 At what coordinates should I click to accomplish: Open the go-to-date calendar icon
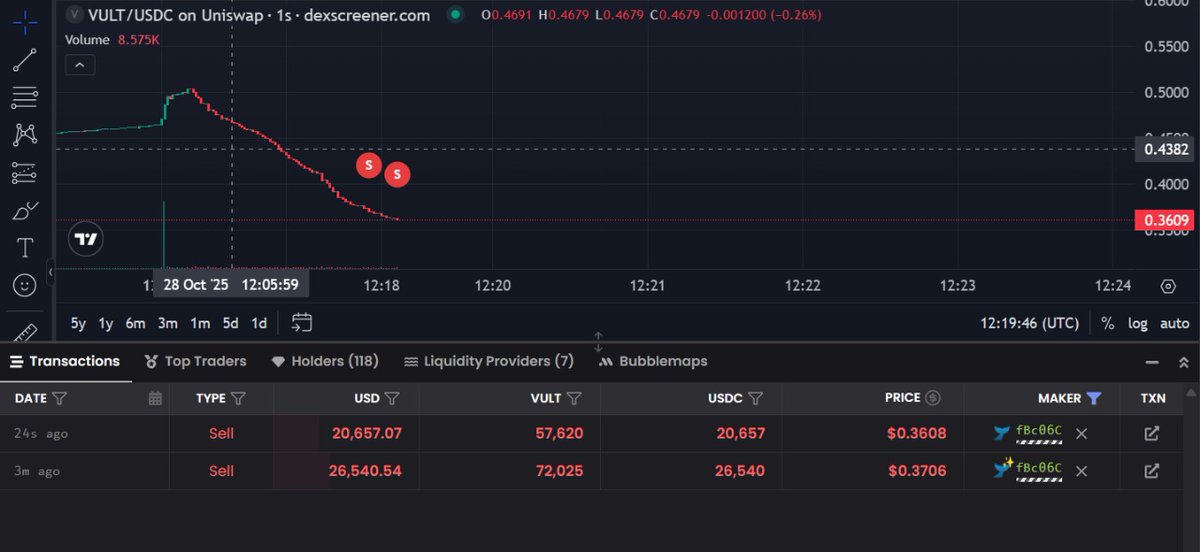pos(302,323)
